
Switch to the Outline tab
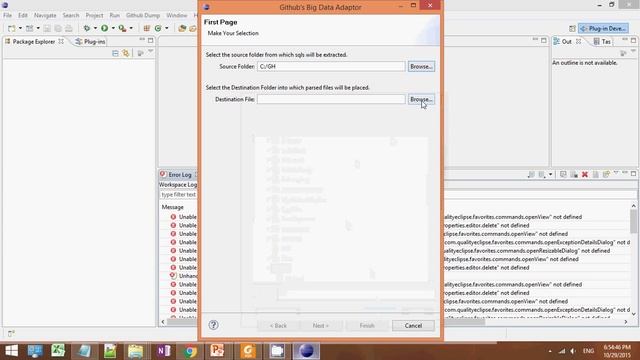(x=567, y=42)
